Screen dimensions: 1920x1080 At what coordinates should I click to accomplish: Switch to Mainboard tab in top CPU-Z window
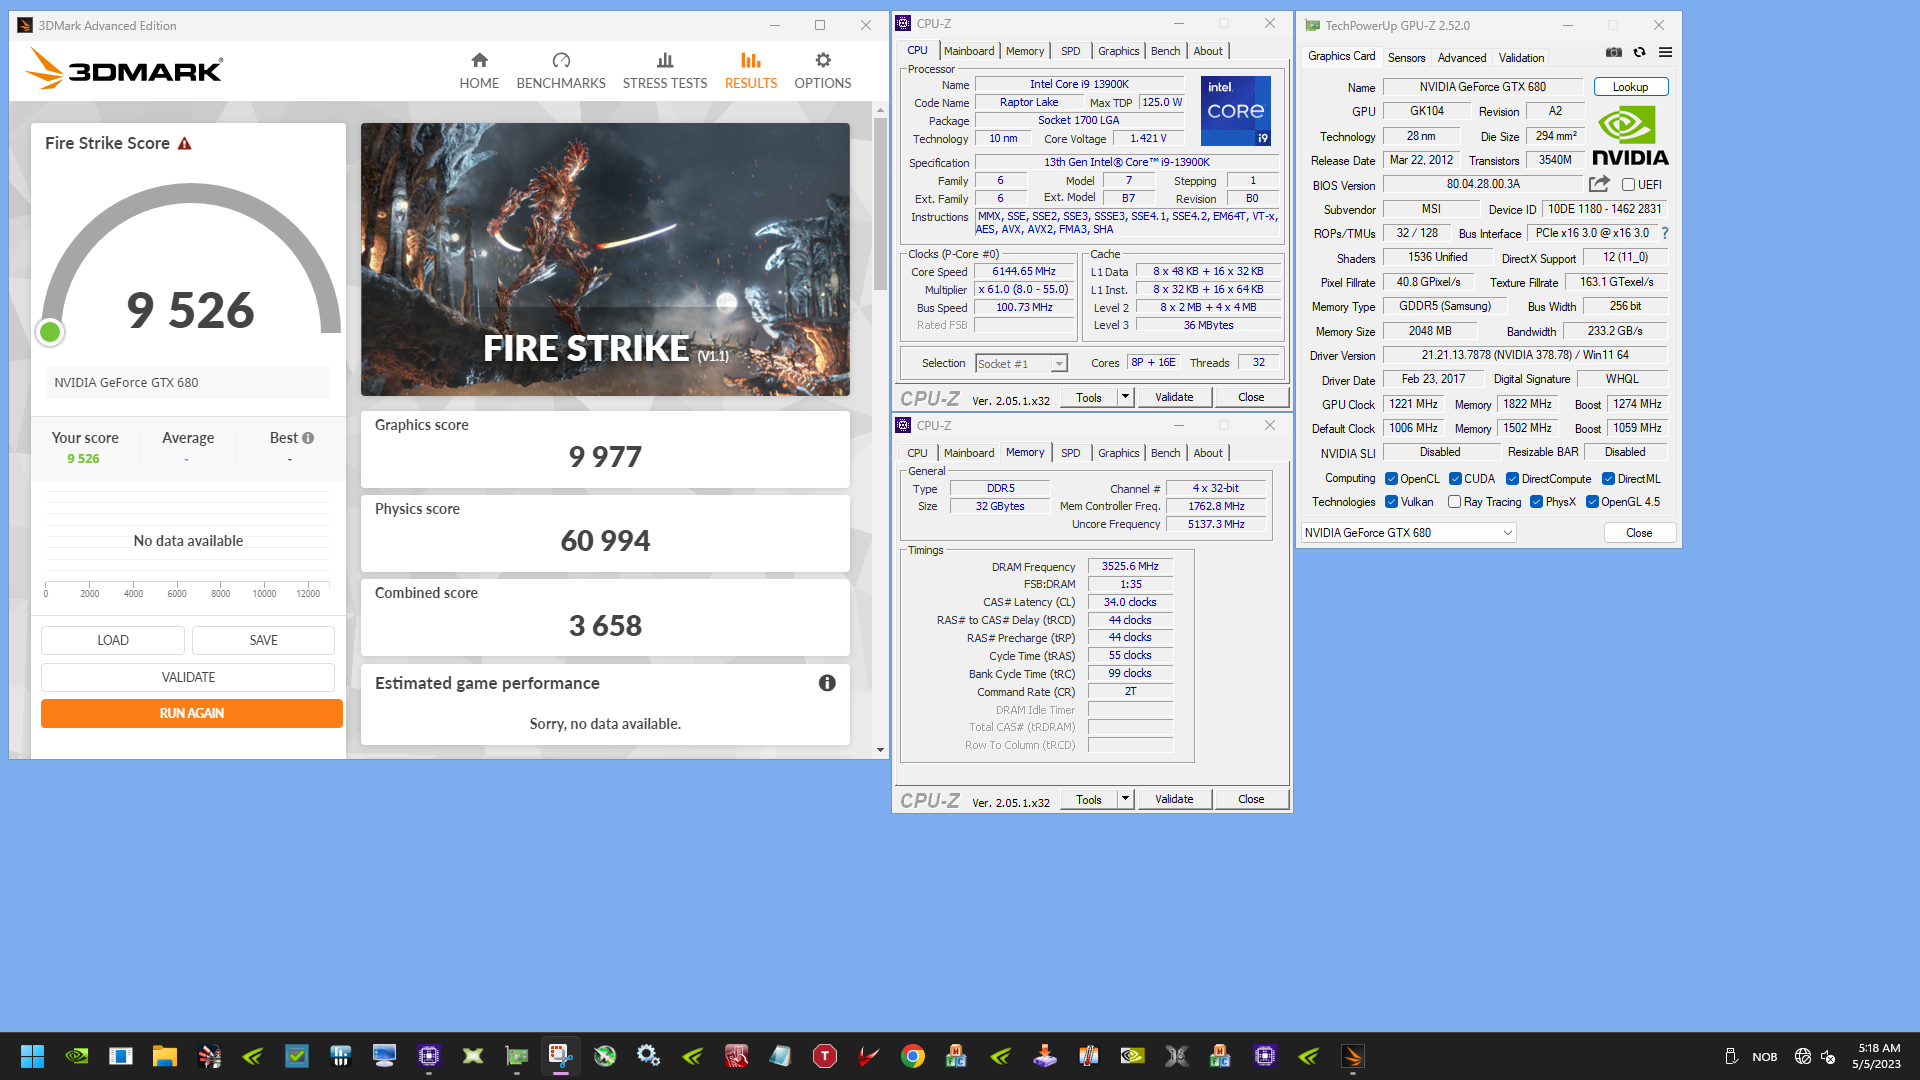click(969, 51)
